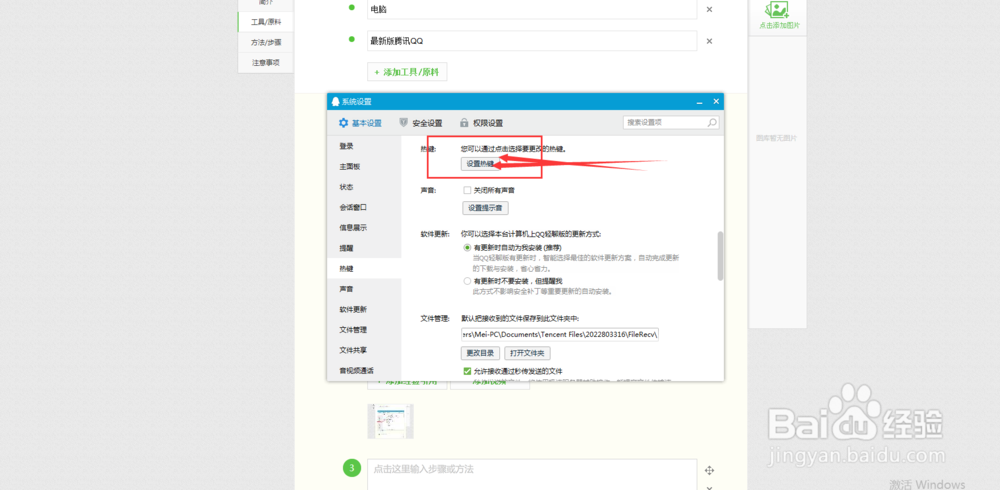Click the 添加工具/原料 button
This screenshot has width=1000, height=490.
pyautogui.click(x=407, y=72)
